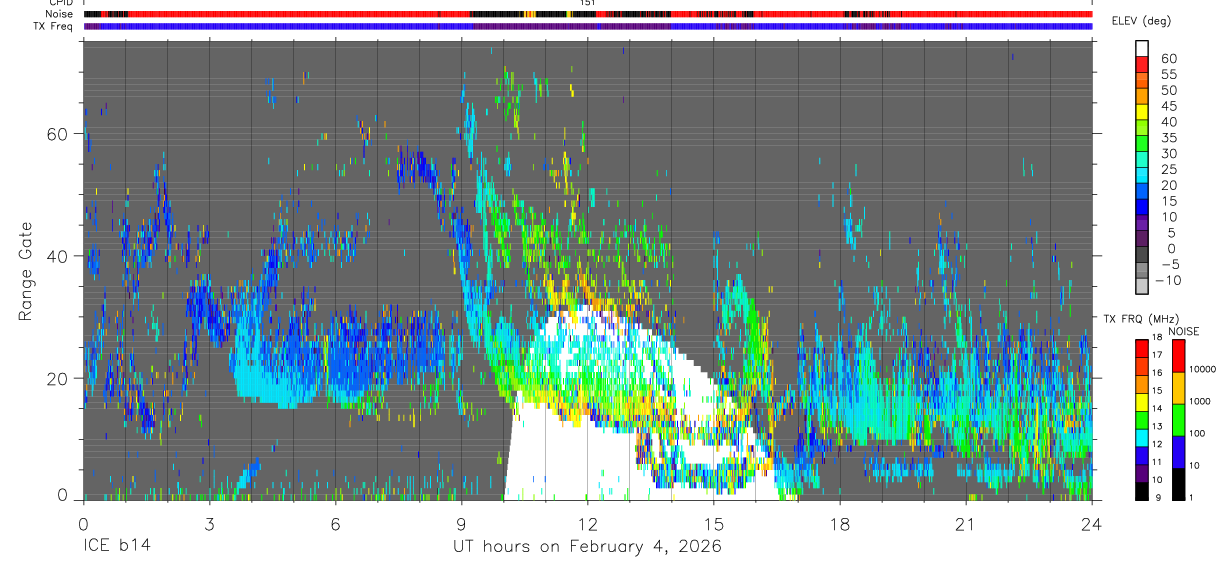This screenshot has height=567, width=1228.
Task: Click the green 100–1000 NOISE swatch
Action: [x=1178, y=420]
